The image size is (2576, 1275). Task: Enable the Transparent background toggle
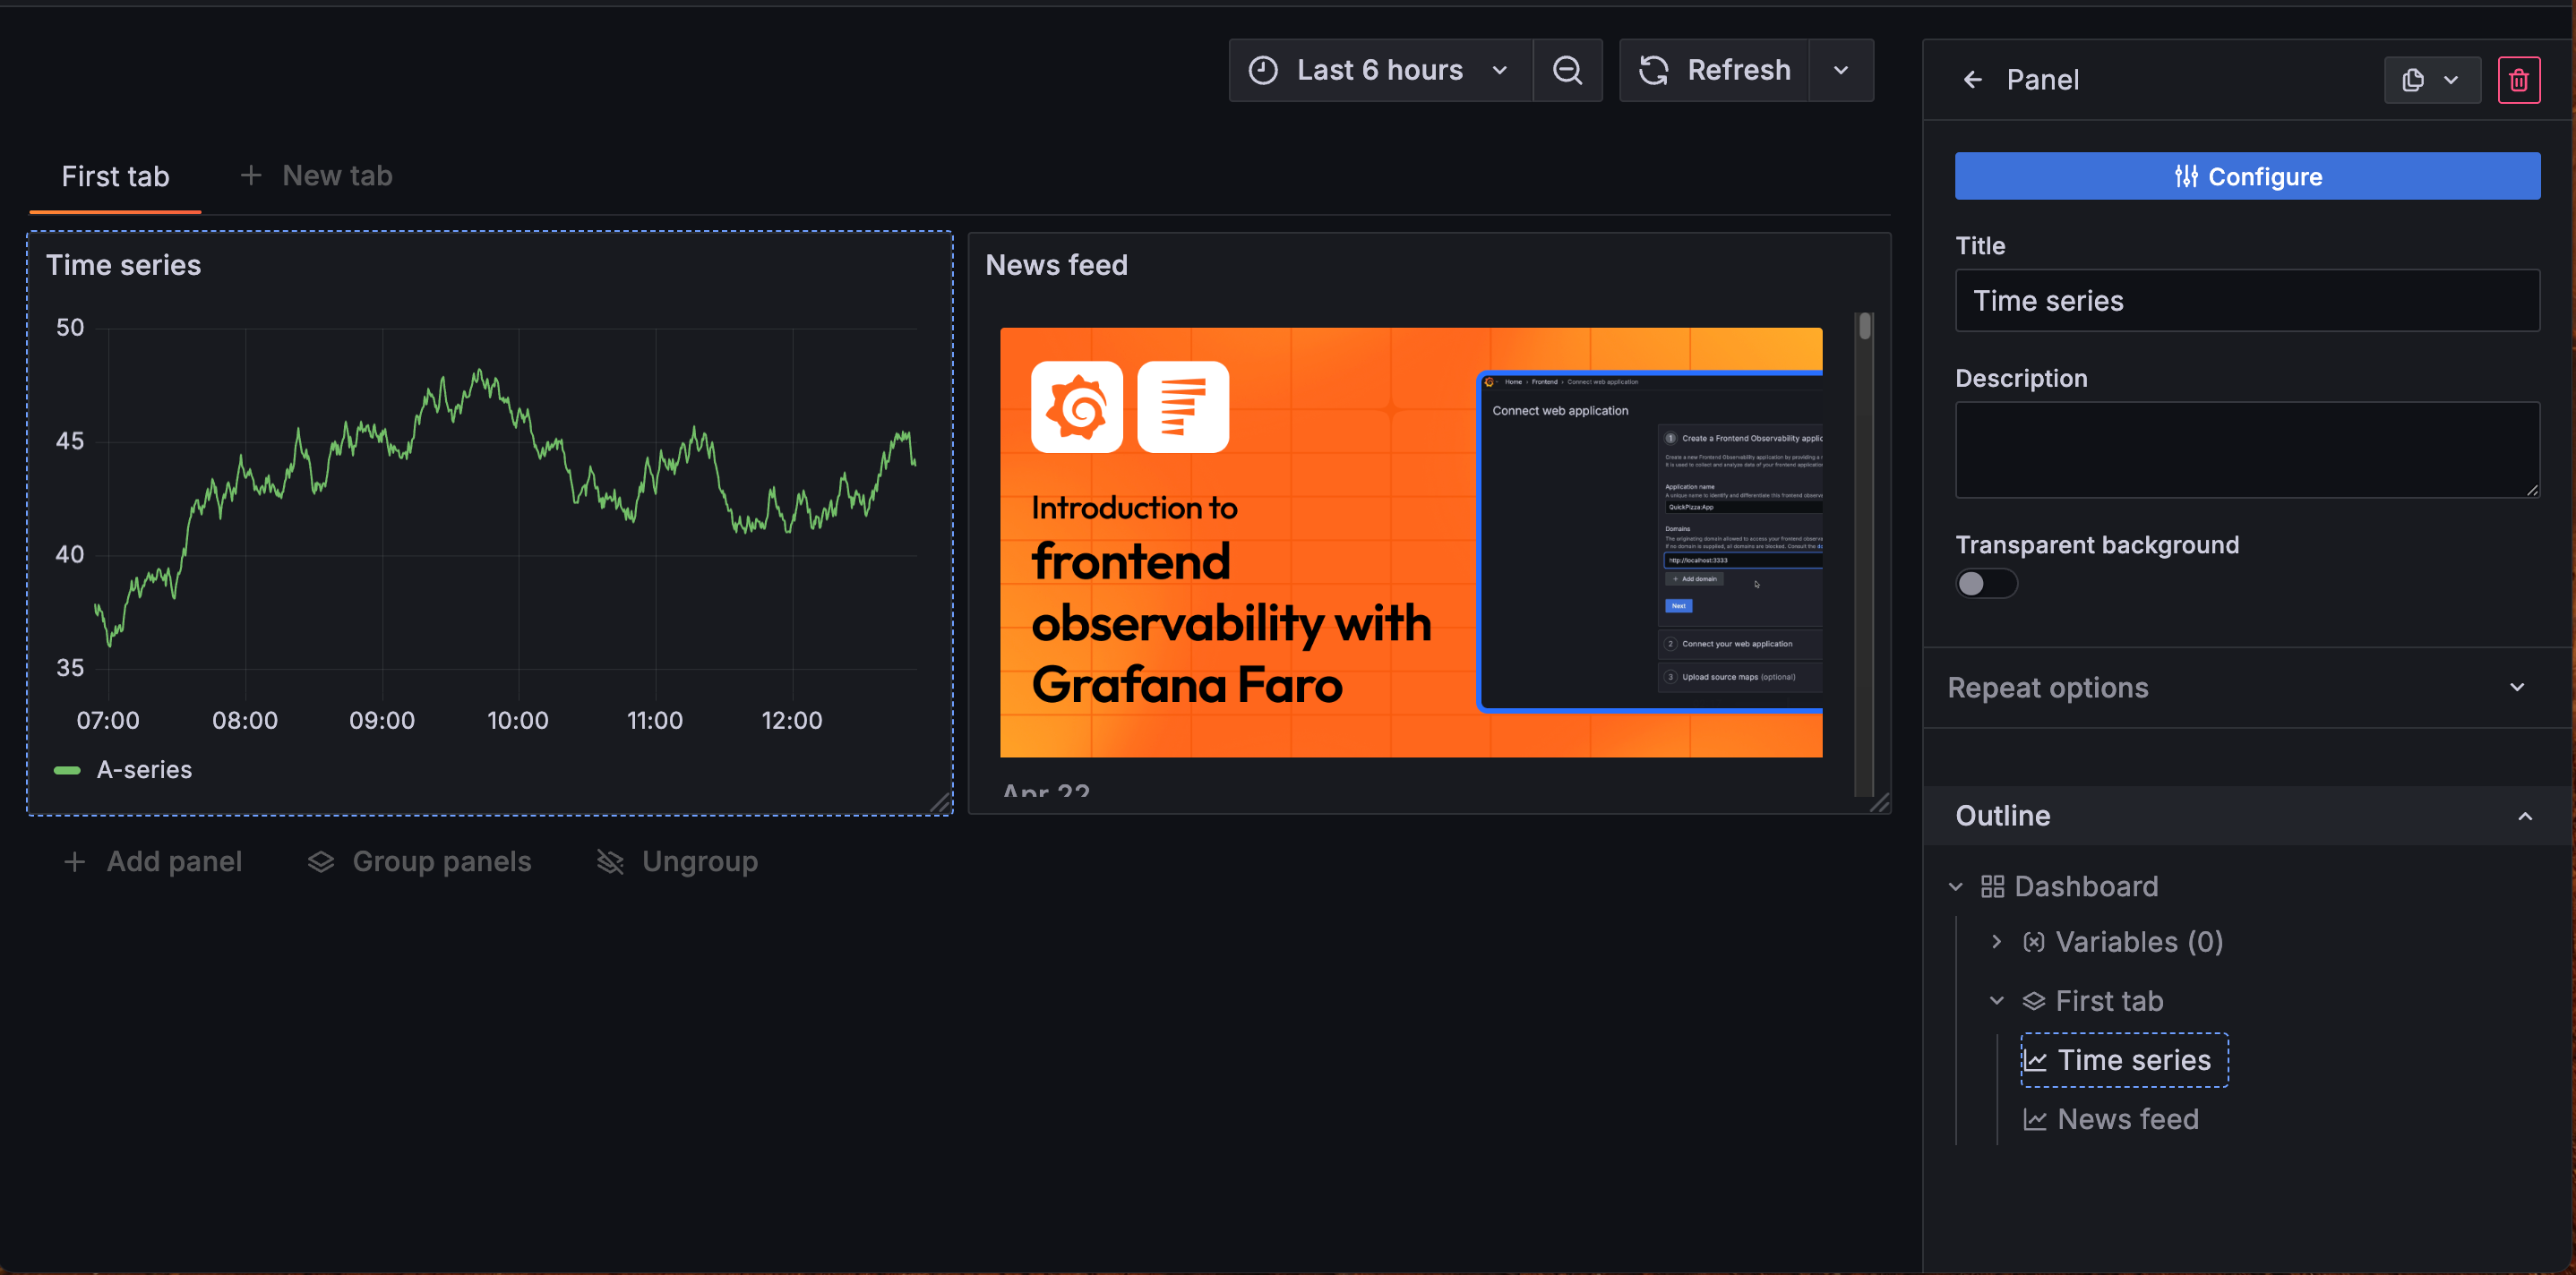pyautogui.click(x=1986, y=583)
